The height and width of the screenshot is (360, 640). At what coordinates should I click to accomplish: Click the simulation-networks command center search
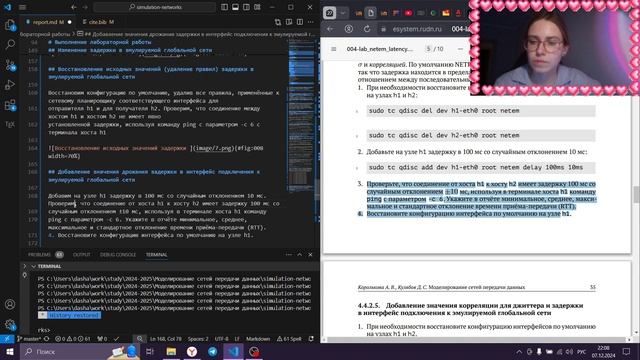pos(155,7)
